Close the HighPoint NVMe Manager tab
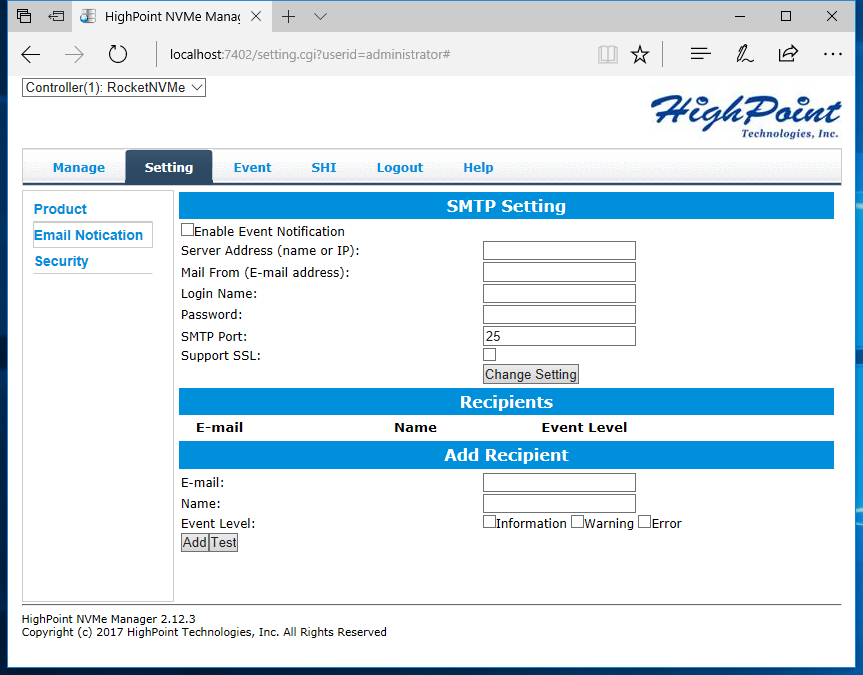 tap(256, 17)
